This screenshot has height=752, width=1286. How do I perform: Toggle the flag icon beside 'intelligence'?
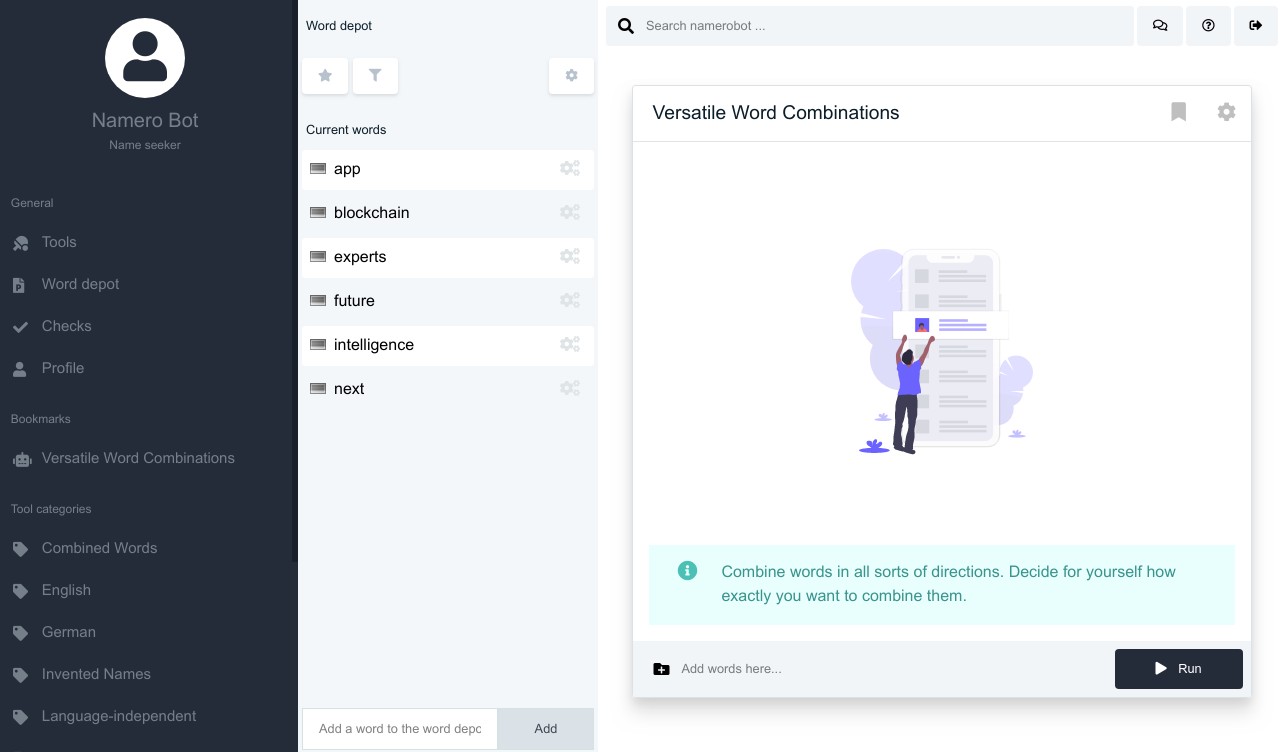[318, 345]
